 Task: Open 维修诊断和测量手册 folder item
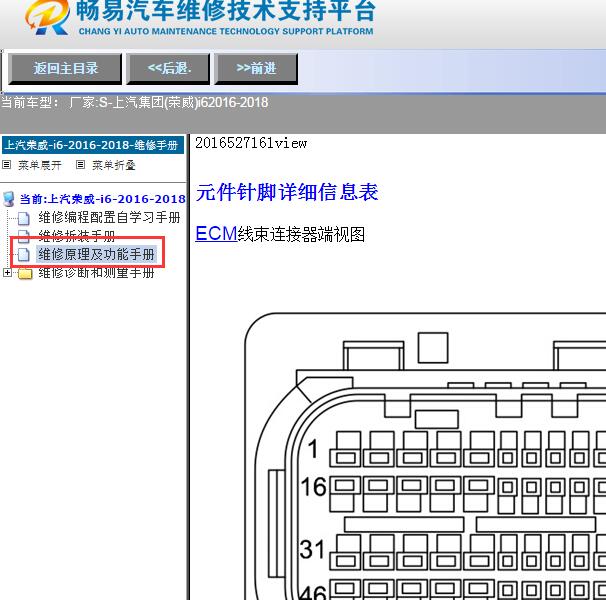click(x=96, y=273)
